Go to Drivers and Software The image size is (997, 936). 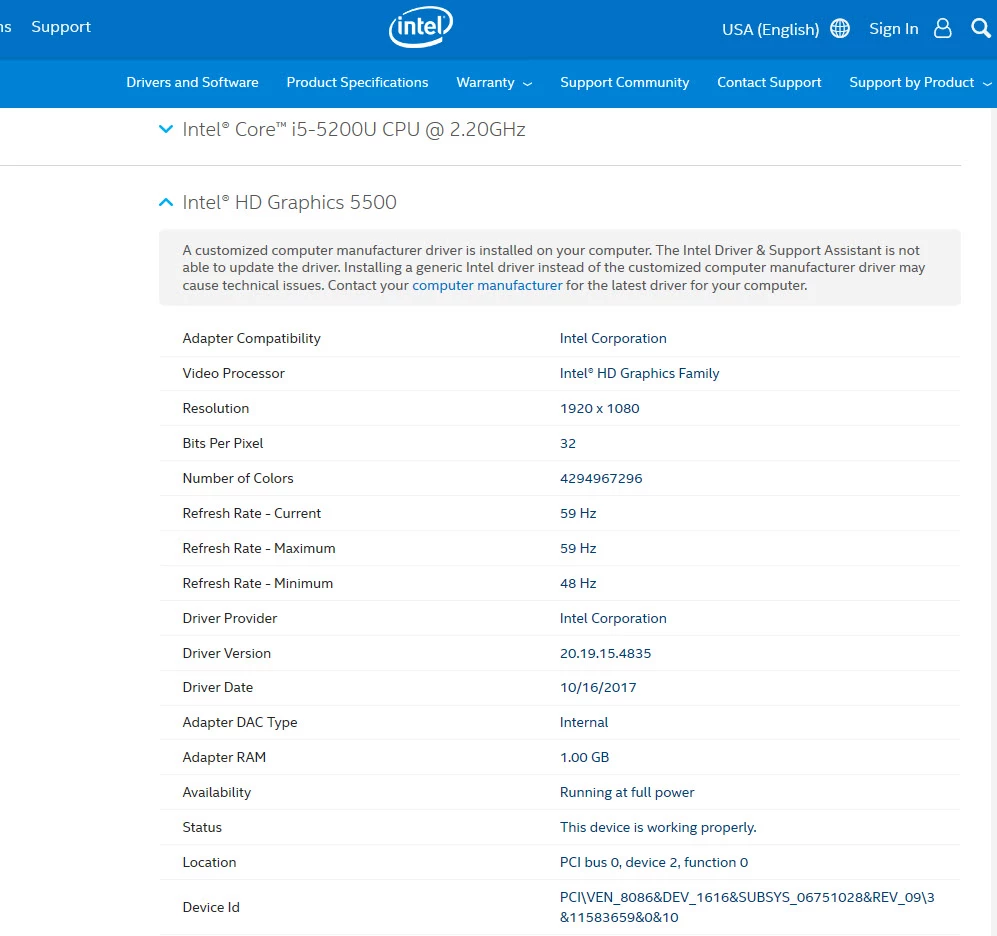coord(192,83)
